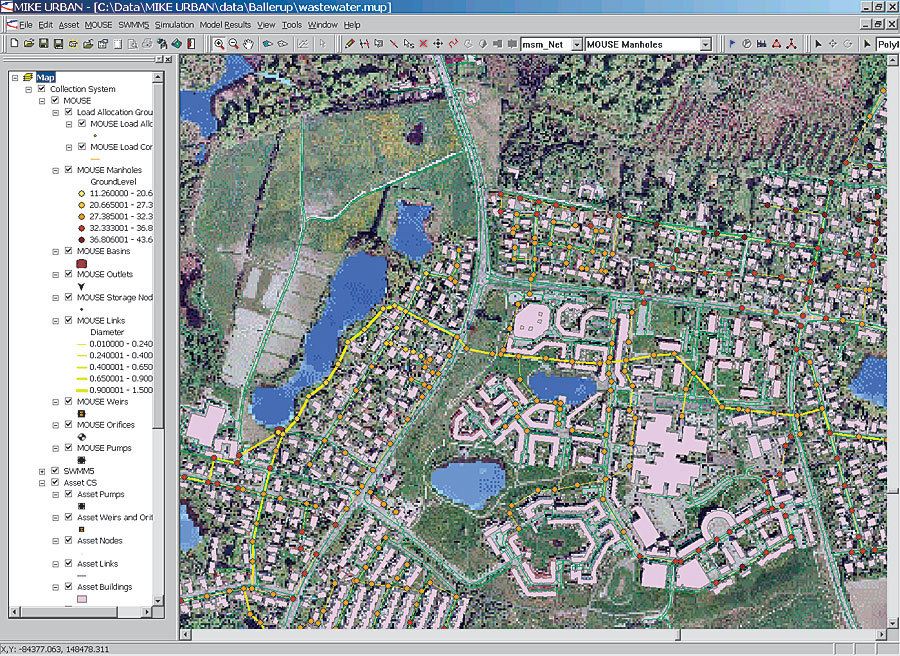The width and height of the screenshot is (900, 656).
Task: Click the pointer with lasso select icon
Action: pos(408,44)
